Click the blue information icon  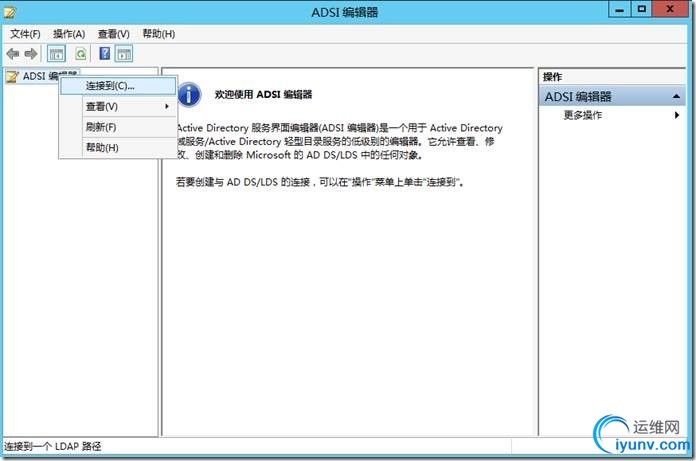click(190, 95)
